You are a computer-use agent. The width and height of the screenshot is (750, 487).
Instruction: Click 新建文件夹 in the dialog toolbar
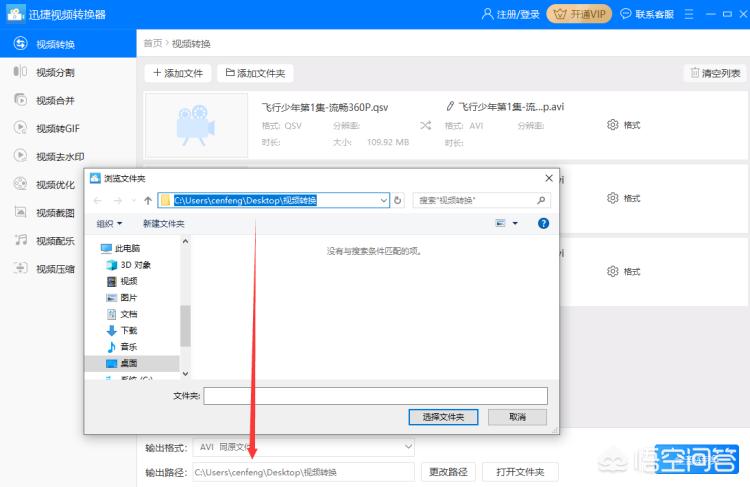point(164,223)
